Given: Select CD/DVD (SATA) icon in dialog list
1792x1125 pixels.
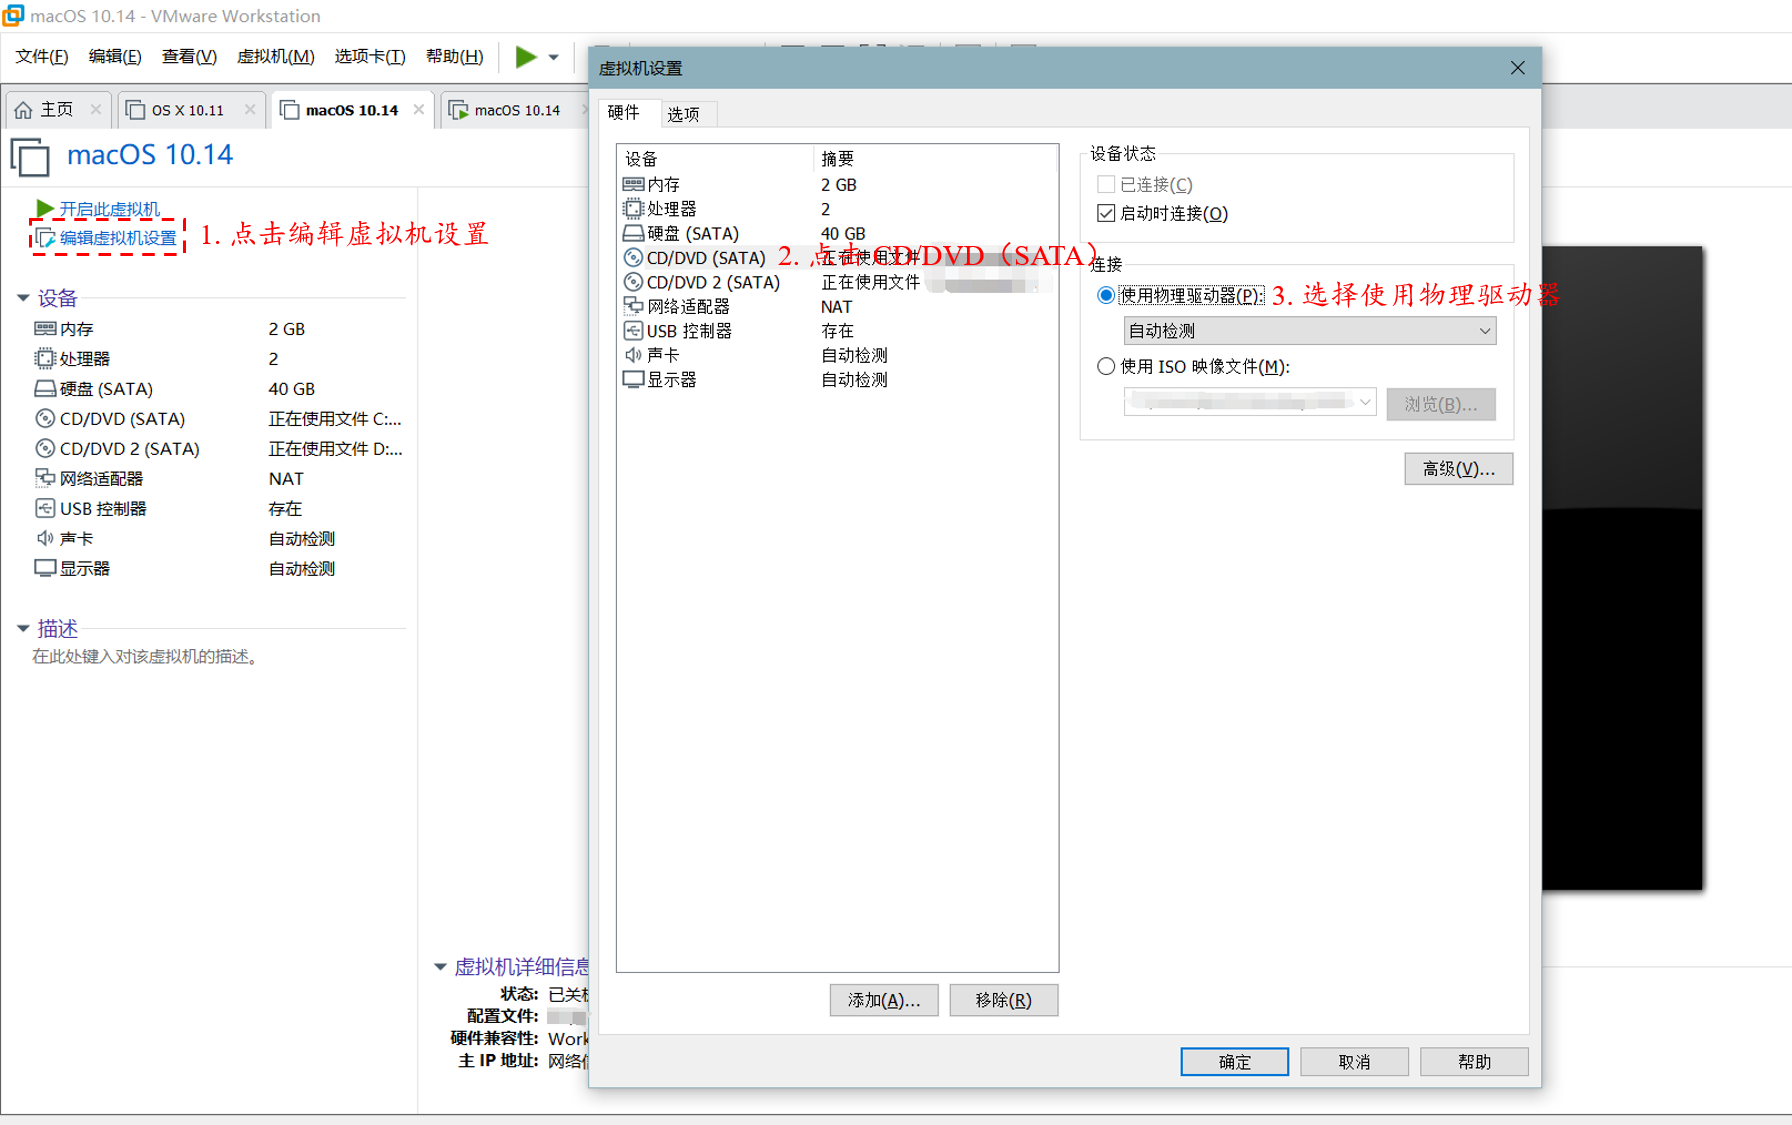Looking at the screenshot, I should (633, 258).
